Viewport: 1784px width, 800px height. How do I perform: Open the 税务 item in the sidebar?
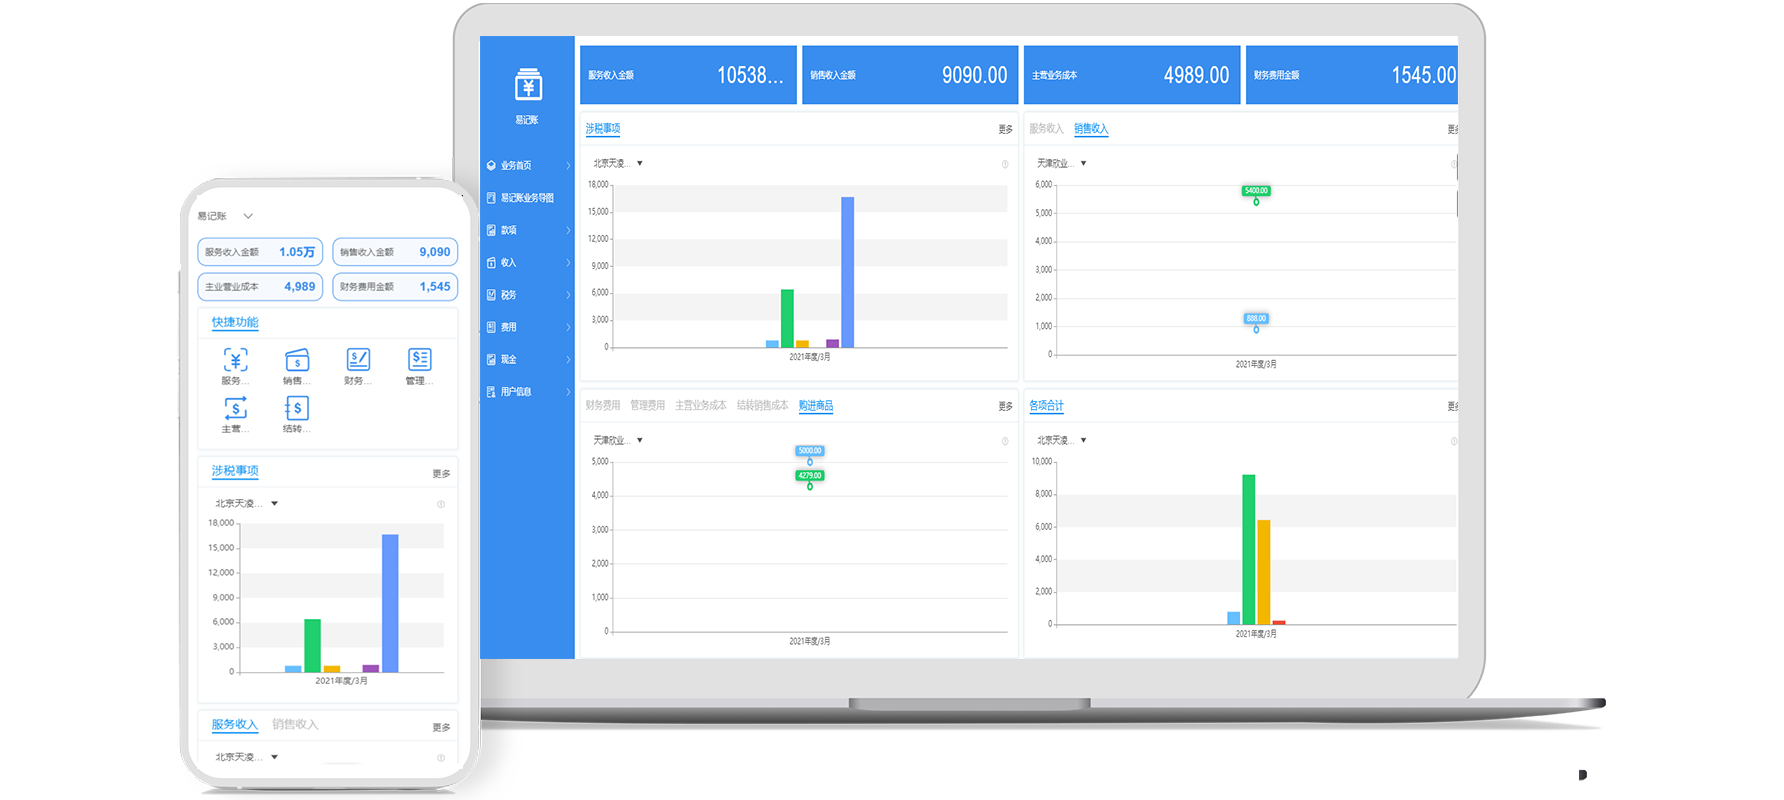pyautogui.click(x=527, y=295)
